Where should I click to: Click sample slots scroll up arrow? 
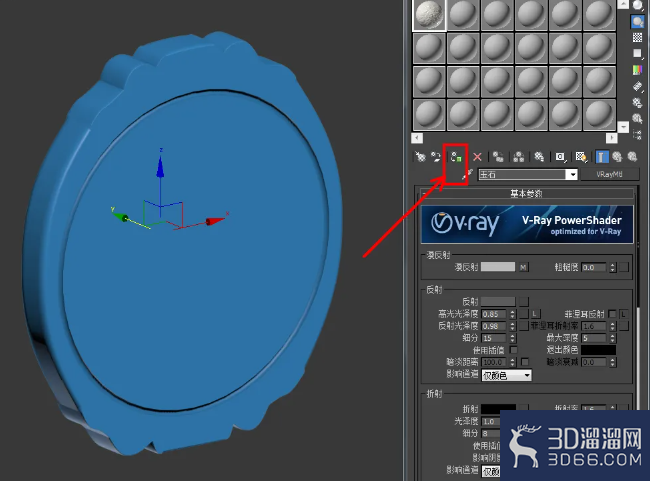click(x=623, y=4)
